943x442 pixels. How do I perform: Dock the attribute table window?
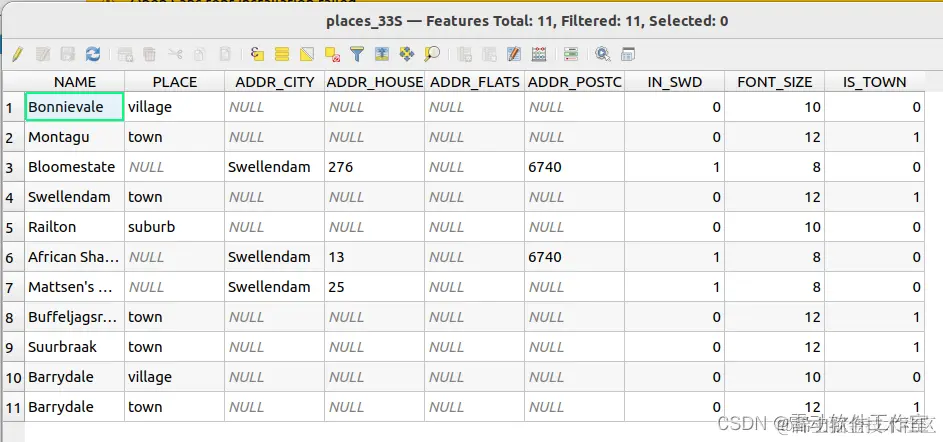[x=628, y=54]
